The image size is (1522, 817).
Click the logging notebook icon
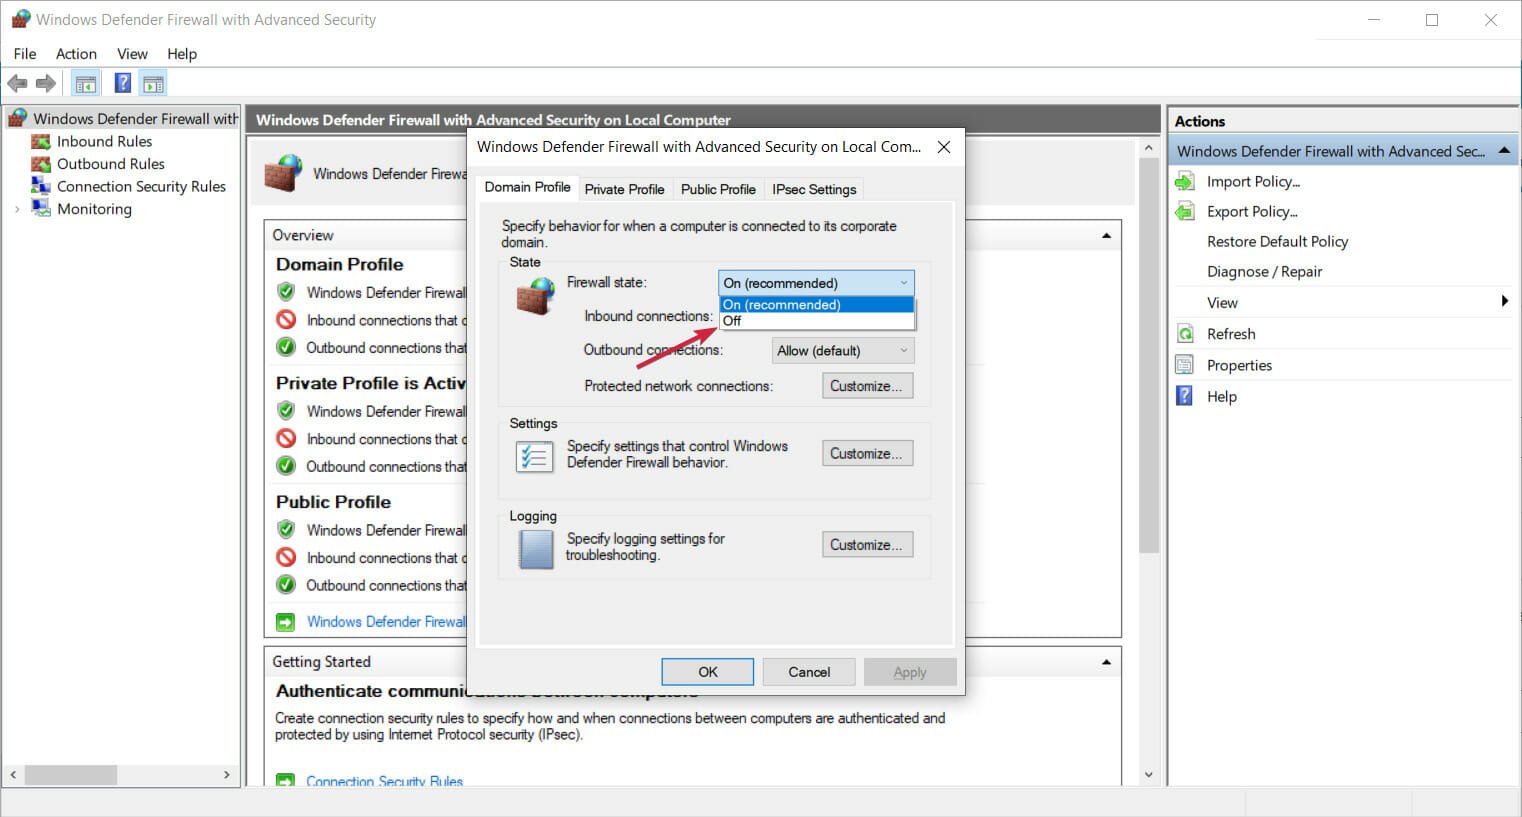(x=536, y=550)
